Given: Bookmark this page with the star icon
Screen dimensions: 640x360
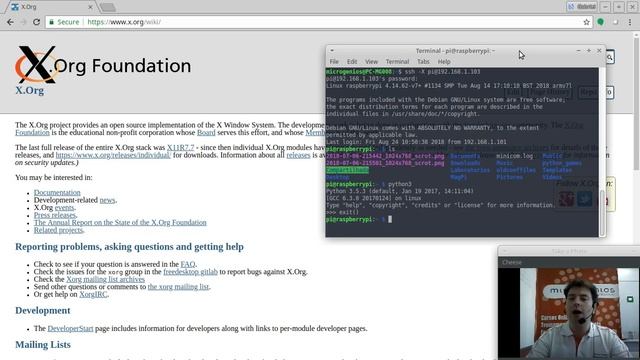Looking at the screenshot, I should [587, 22].
